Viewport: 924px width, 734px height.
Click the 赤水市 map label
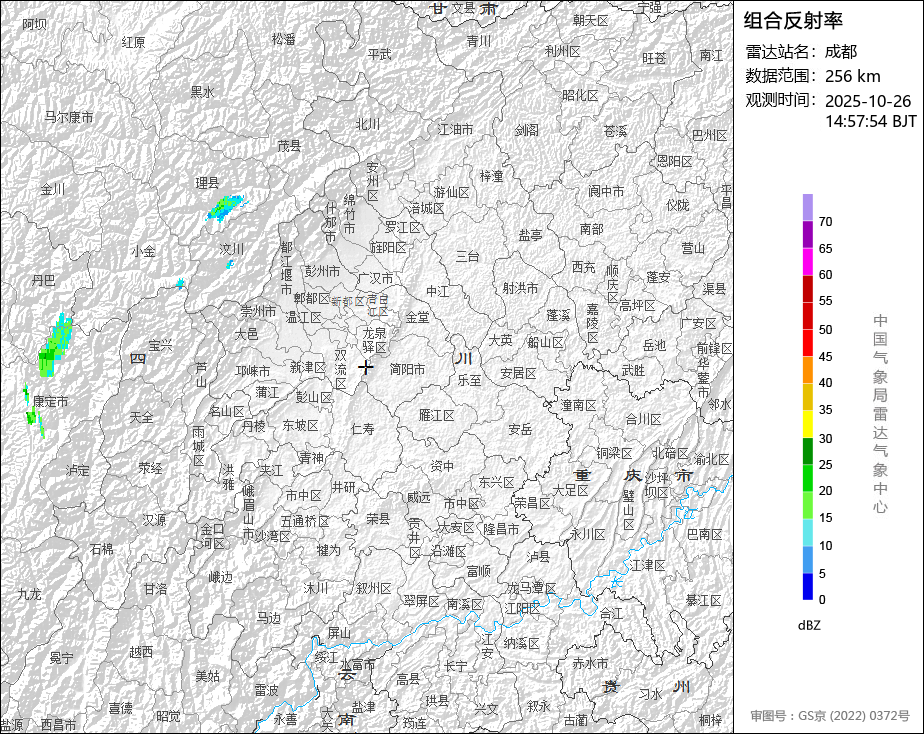click(x=590, y=663)
